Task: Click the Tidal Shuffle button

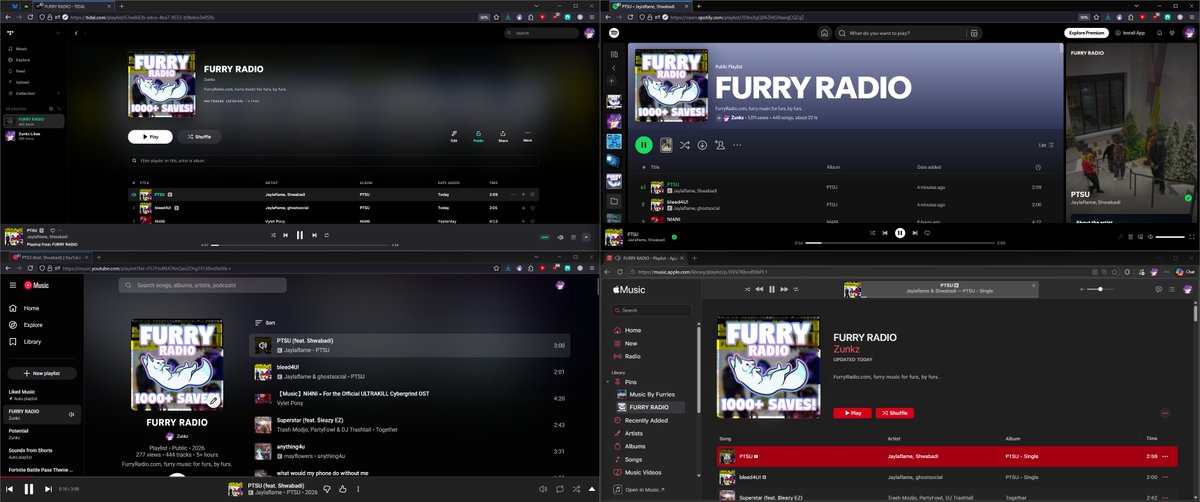Action: coord(200,137)
